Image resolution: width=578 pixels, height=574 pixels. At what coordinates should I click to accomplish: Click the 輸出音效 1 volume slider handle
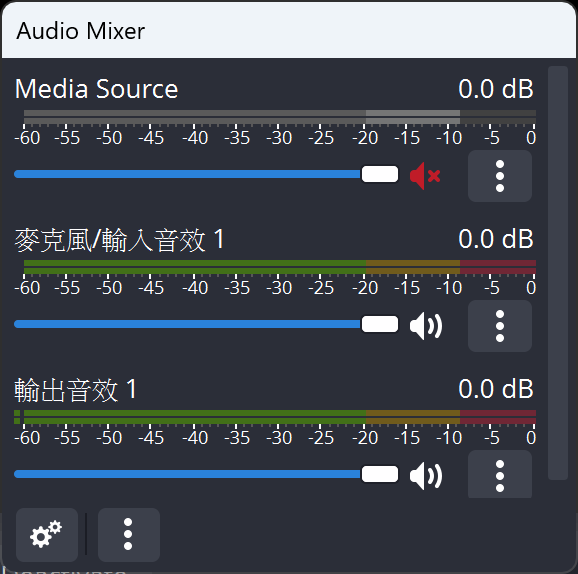coord(380,474)
